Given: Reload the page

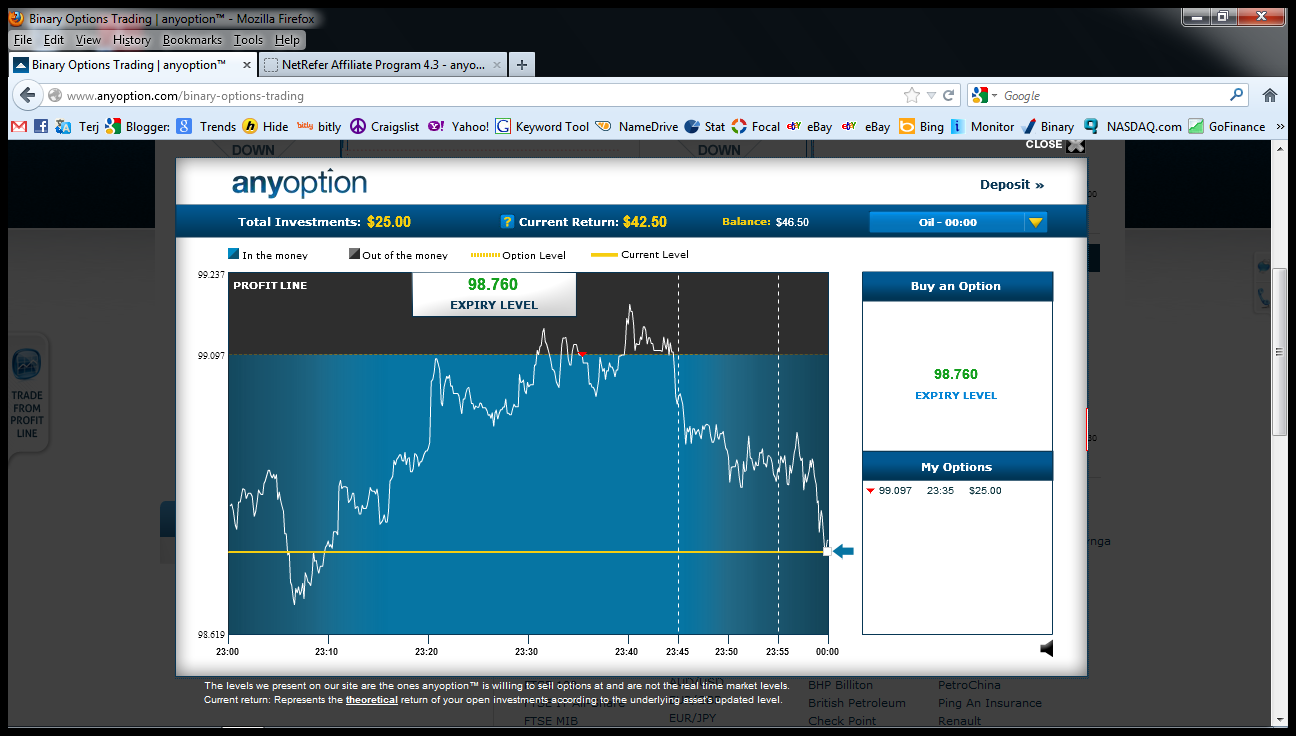Looking at the screenshot, I should click(x=949, y=95).
